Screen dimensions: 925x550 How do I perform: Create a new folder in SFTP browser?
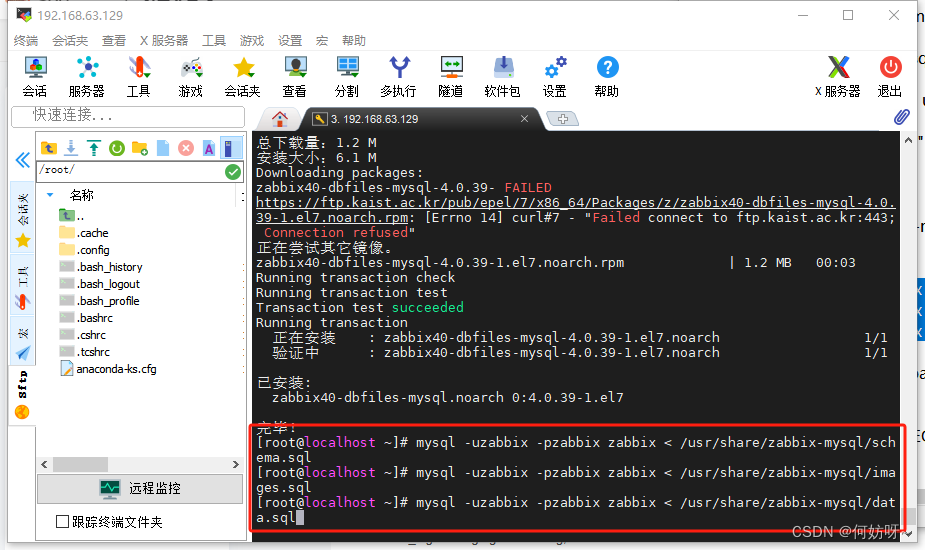pos(140,148)
